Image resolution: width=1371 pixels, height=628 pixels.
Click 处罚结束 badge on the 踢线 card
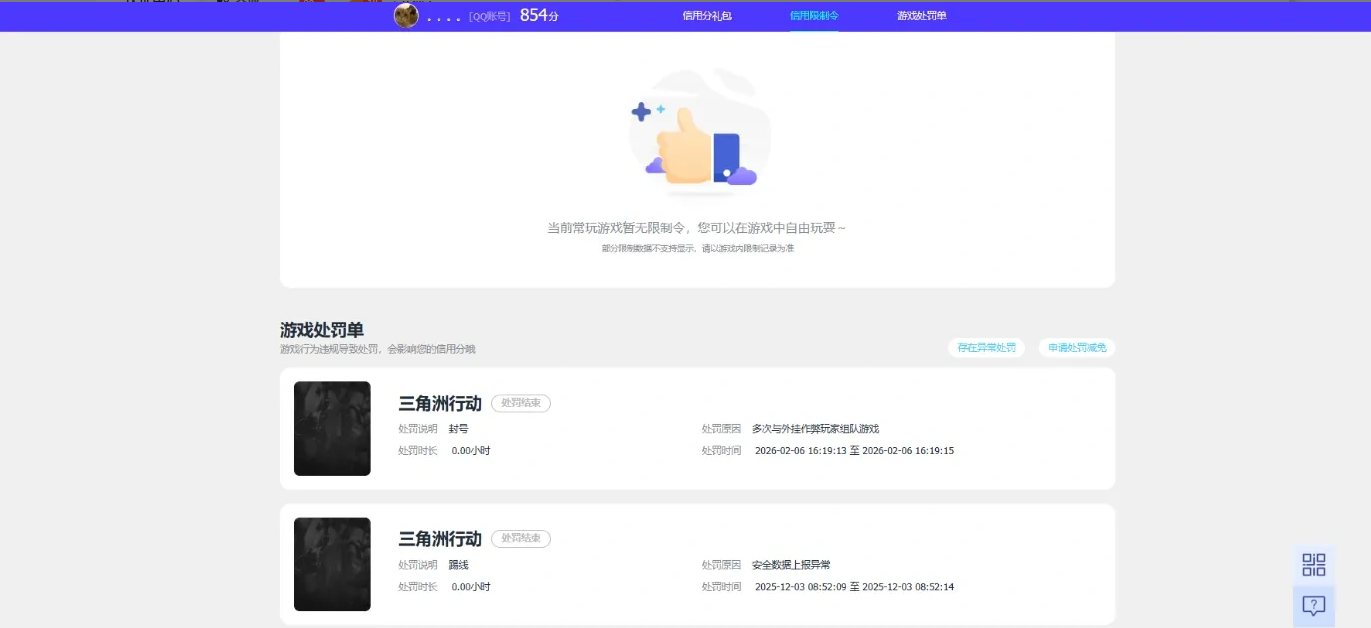click(521, 539)
